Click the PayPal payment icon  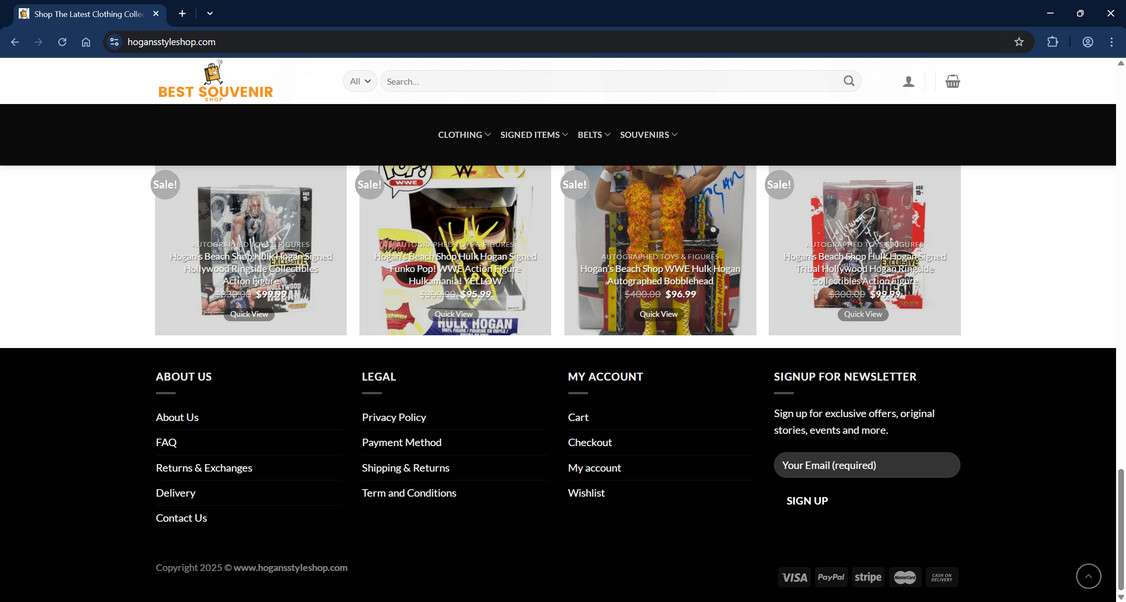coord(831,577)
